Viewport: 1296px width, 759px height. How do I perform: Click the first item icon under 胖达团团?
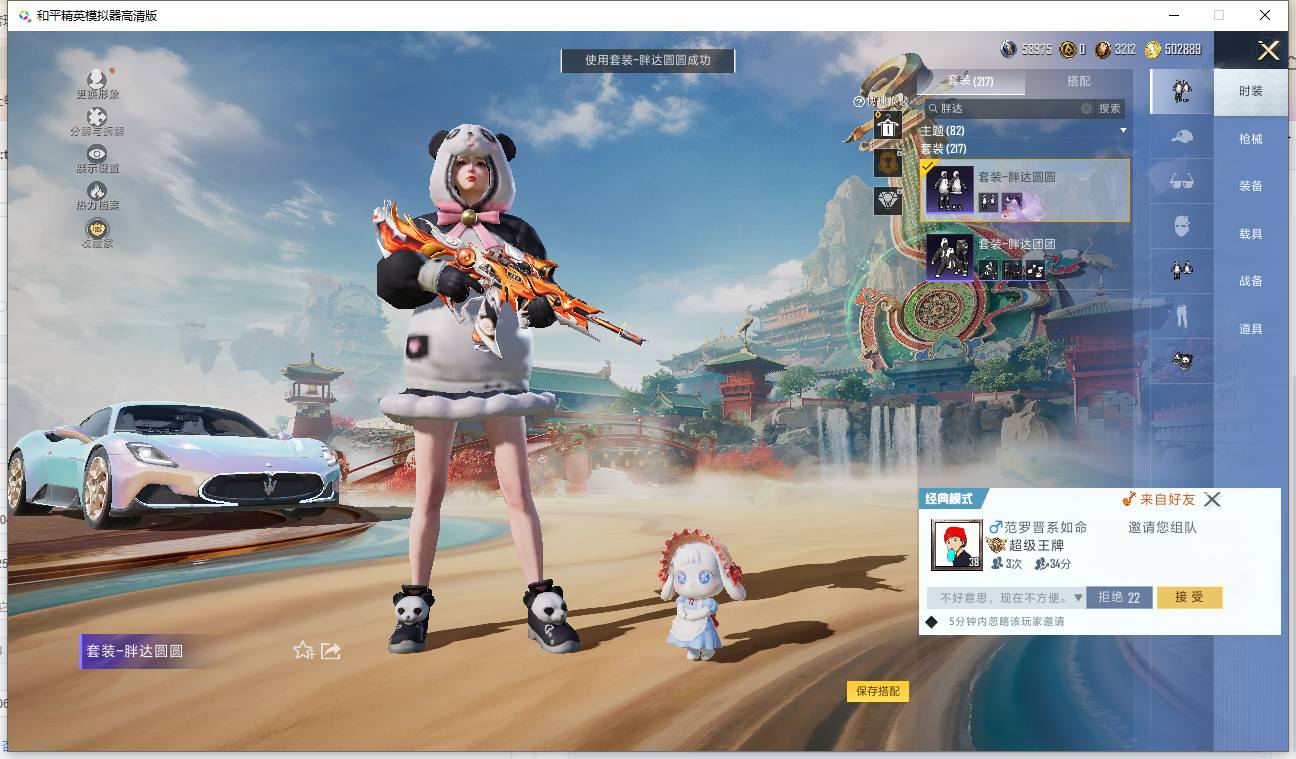[988, 269]
